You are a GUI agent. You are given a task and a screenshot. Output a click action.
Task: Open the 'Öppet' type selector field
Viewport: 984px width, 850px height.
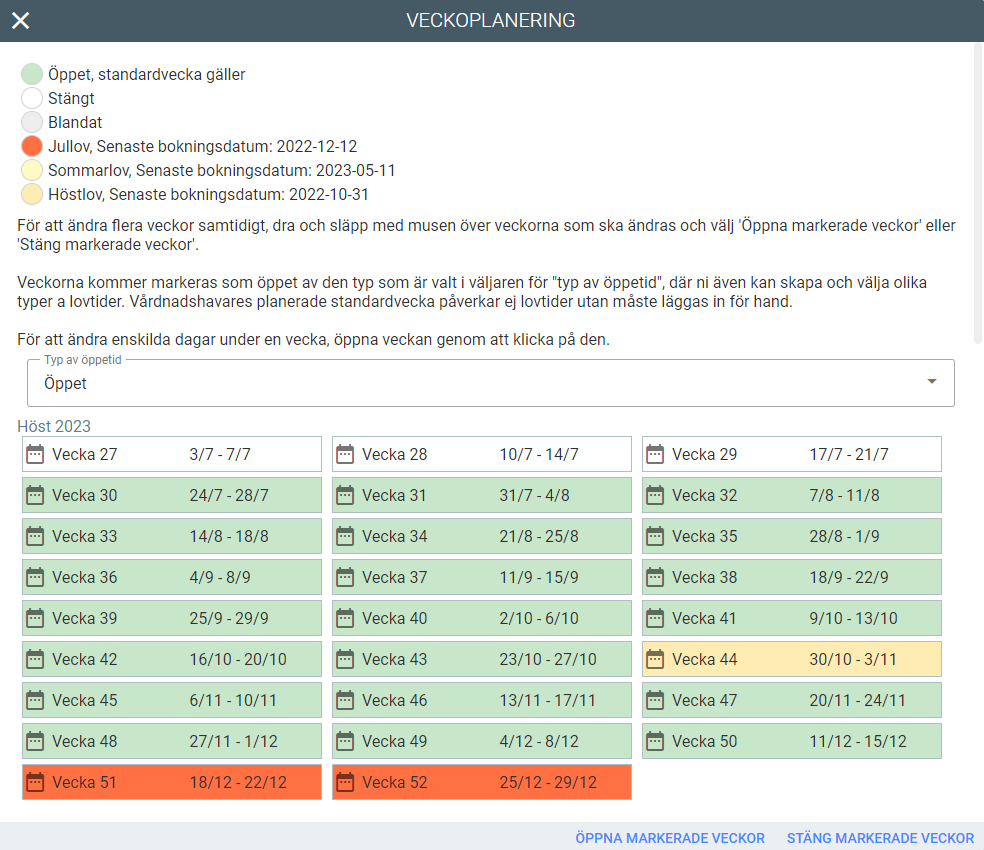pos(480,383)
